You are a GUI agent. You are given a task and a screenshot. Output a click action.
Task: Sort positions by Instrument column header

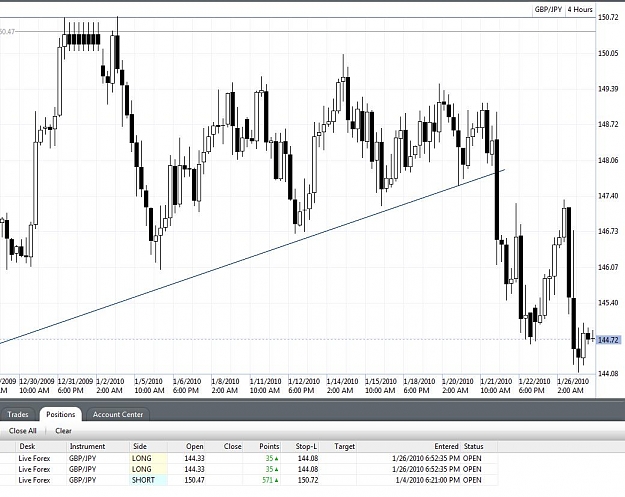pos(87,446)
